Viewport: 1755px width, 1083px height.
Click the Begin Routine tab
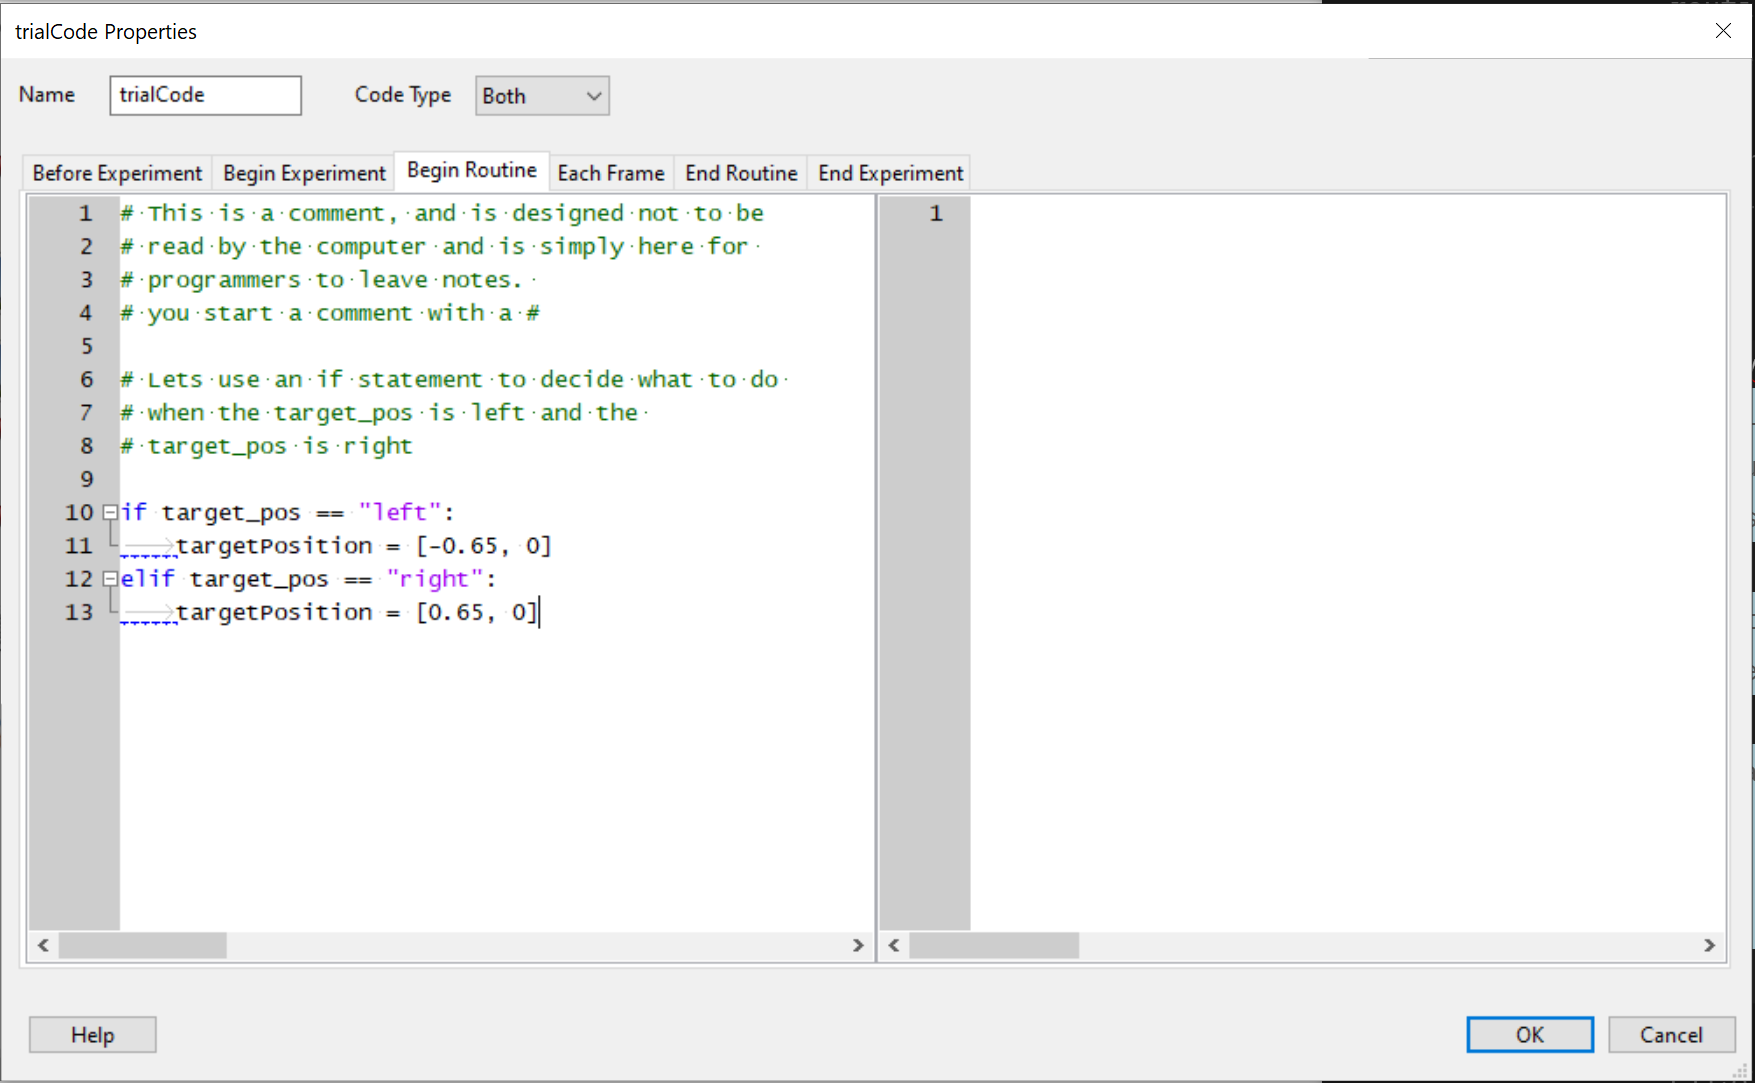coord(471,171)
